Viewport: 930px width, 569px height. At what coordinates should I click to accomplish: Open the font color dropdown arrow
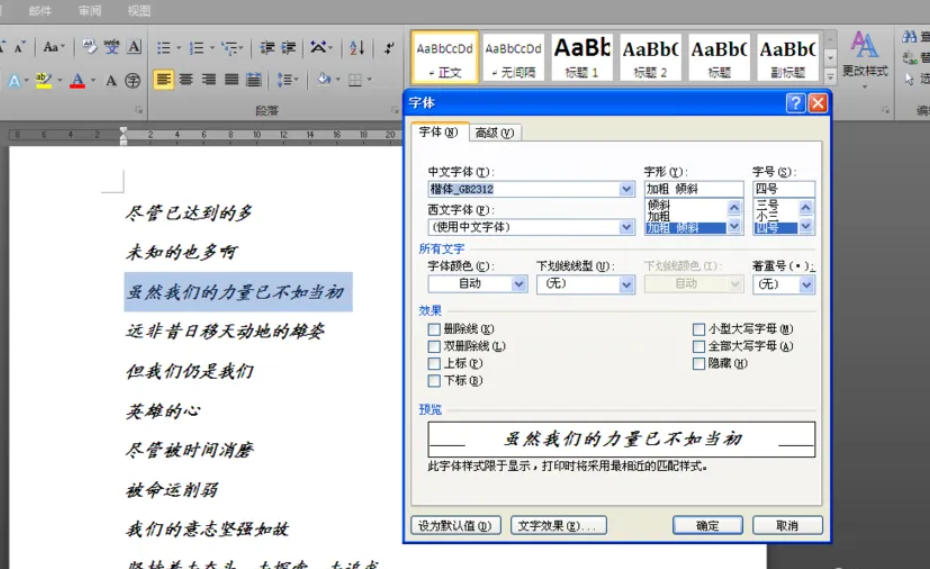coord(93,80)
